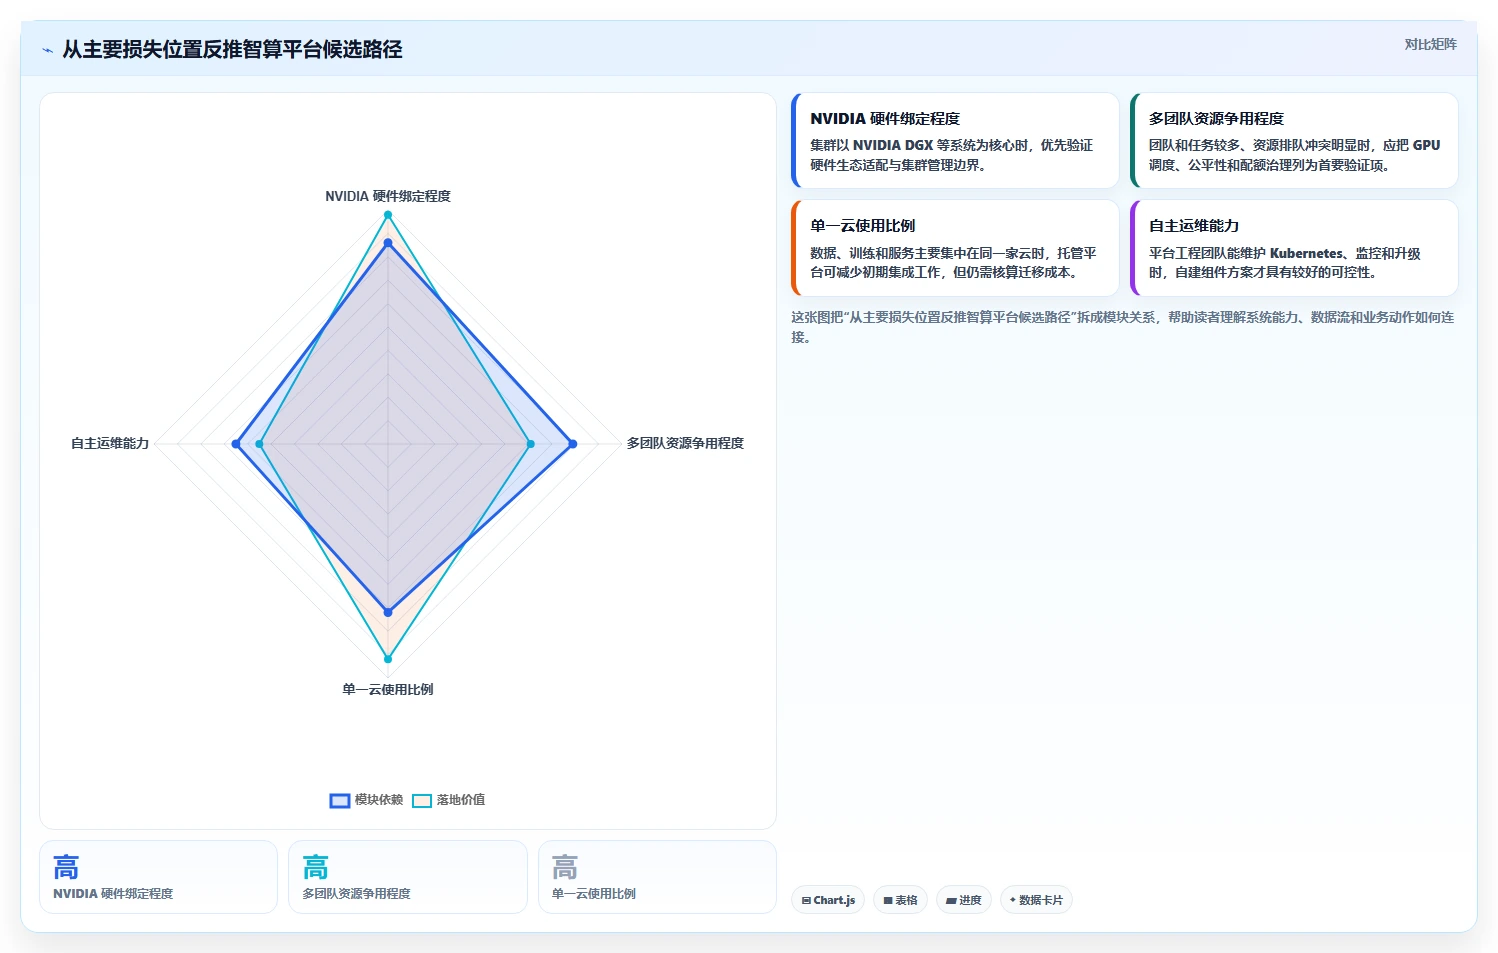Viewport: 1498px width, 953px height.
Task: Click the 进度 tag chip
Action: [x=964, y=900]
